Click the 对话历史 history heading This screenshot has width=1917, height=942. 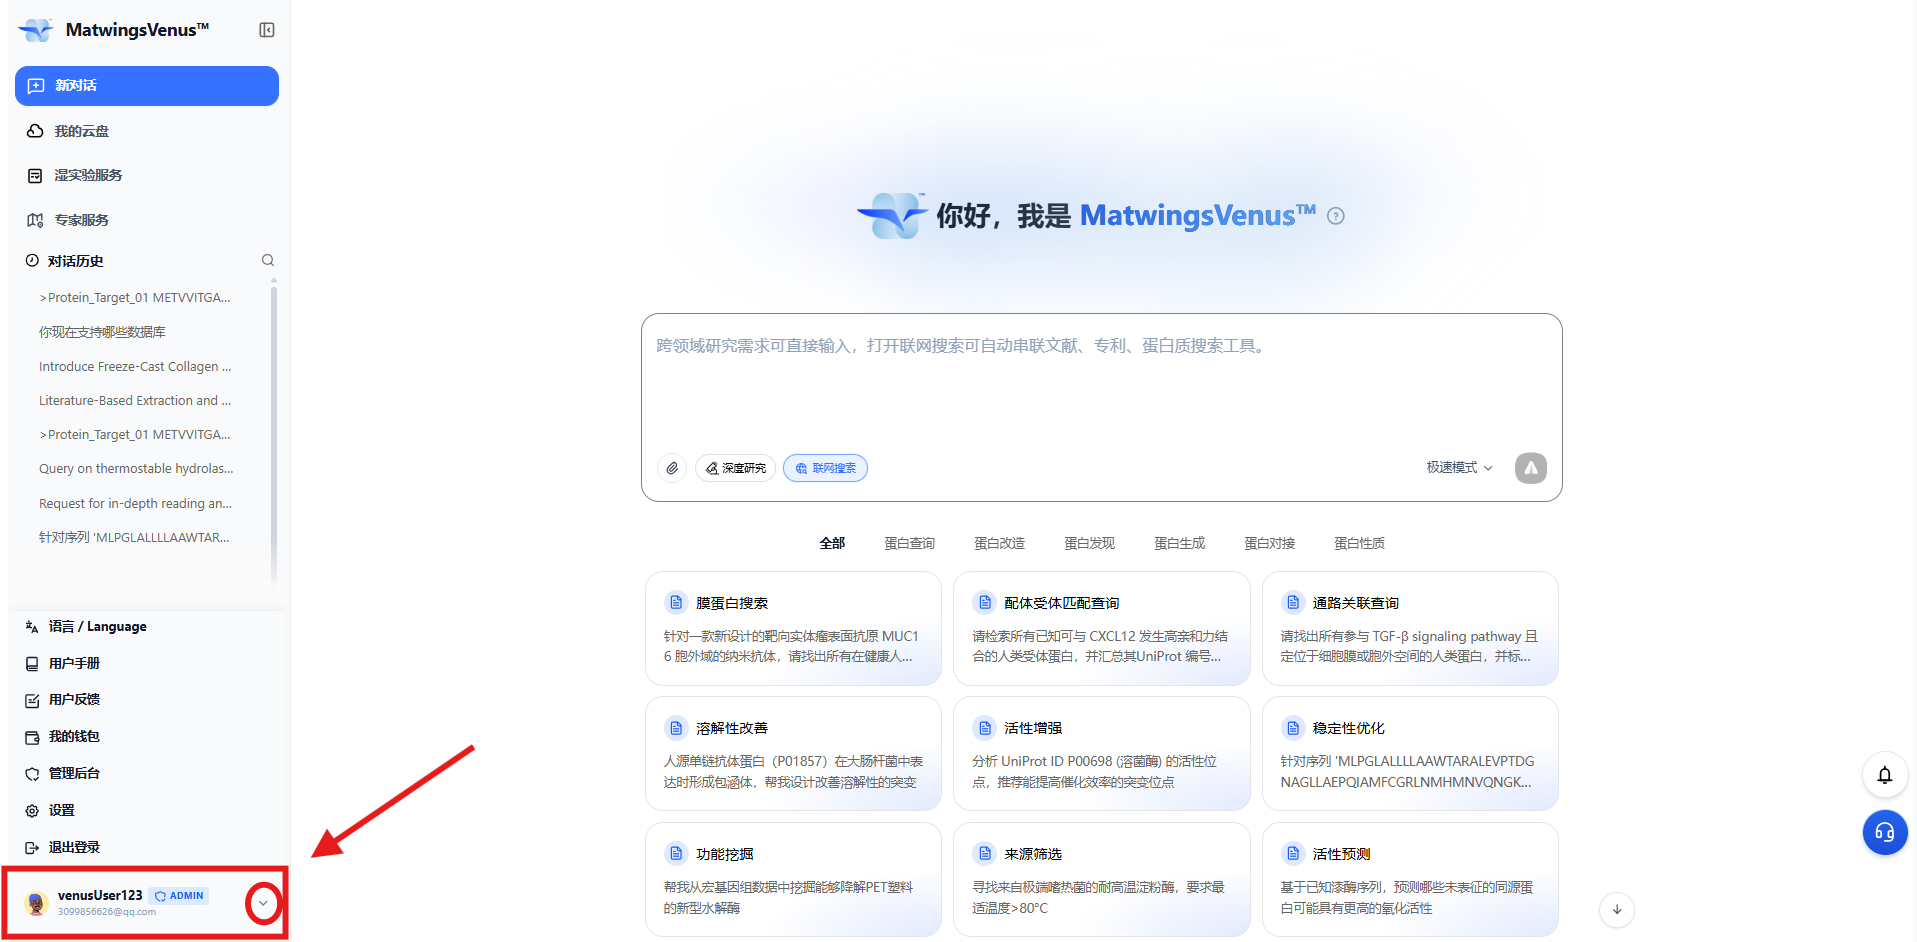[x=76, y=261]
